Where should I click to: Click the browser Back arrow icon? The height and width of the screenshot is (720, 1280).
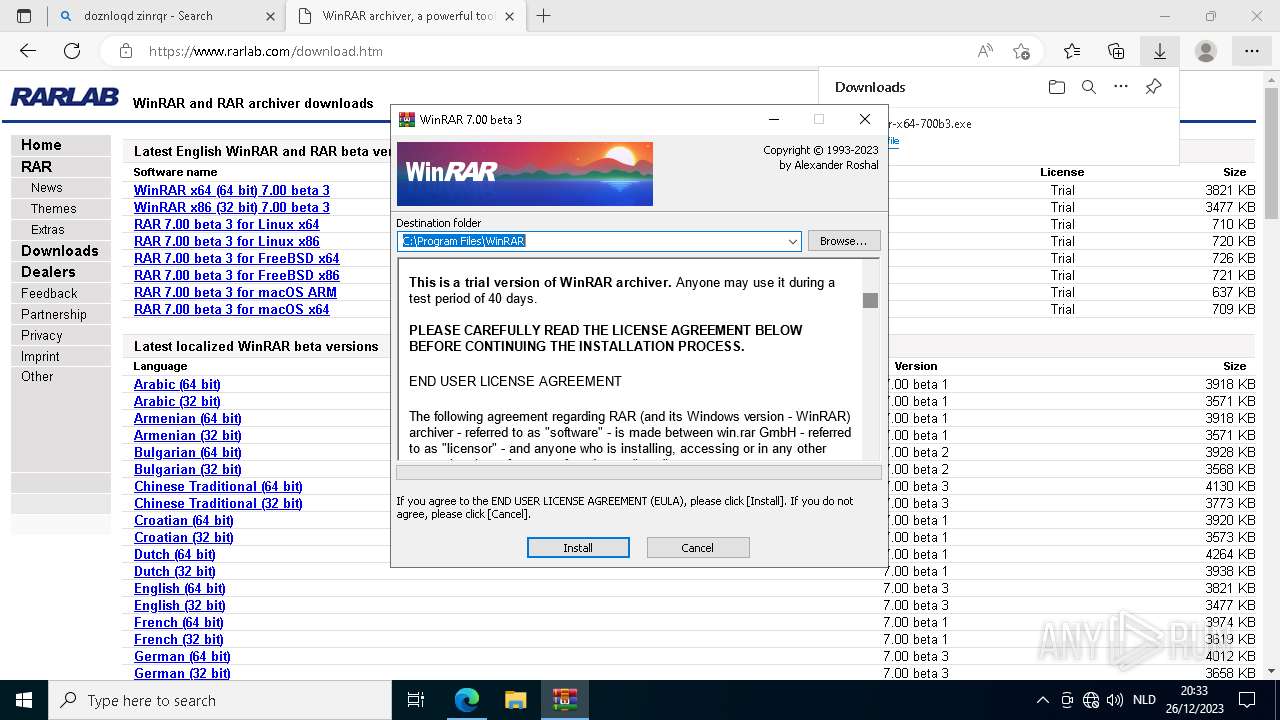[28, 51]
